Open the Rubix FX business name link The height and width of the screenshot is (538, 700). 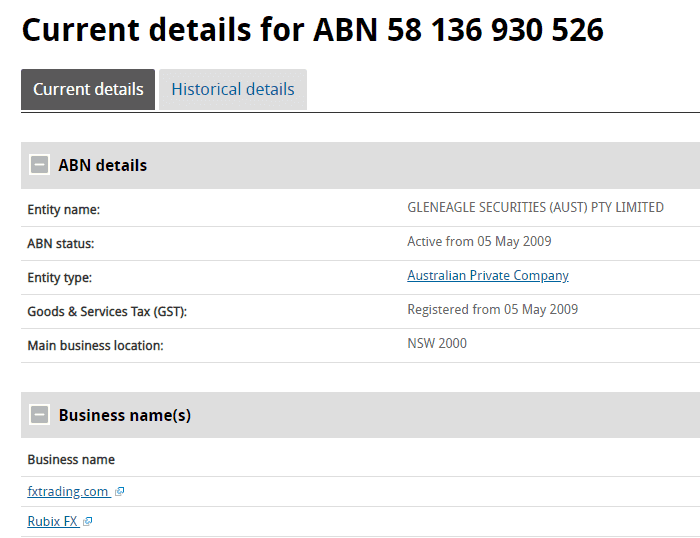[x=52, y=522]
